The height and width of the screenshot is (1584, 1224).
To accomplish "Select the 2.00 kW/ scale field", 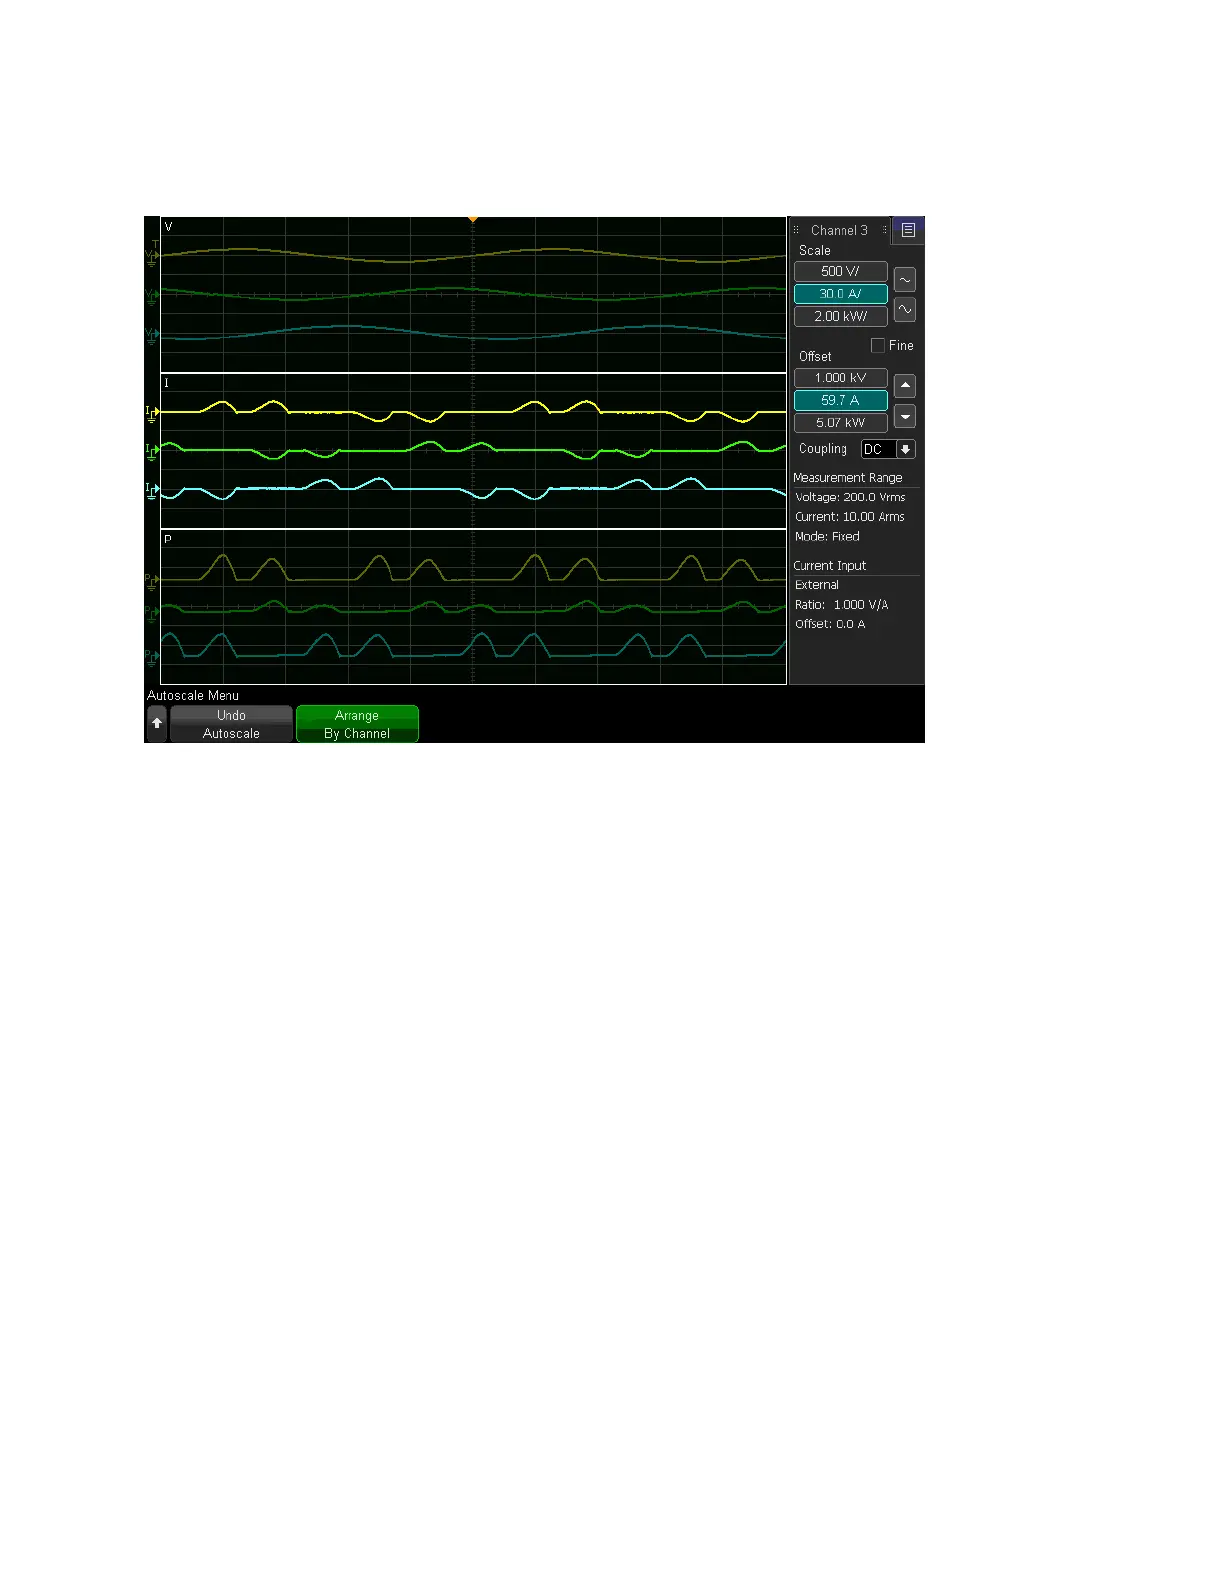I will (840, 316).
